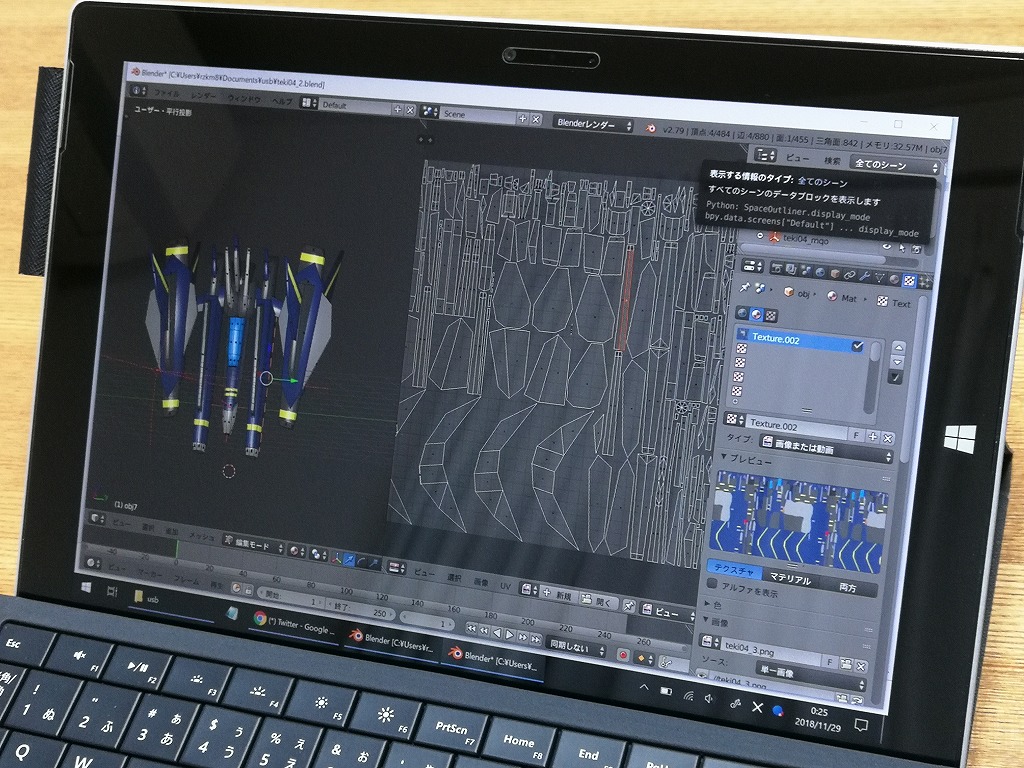Open the Material sphere properties tab

tap(894, 280)
